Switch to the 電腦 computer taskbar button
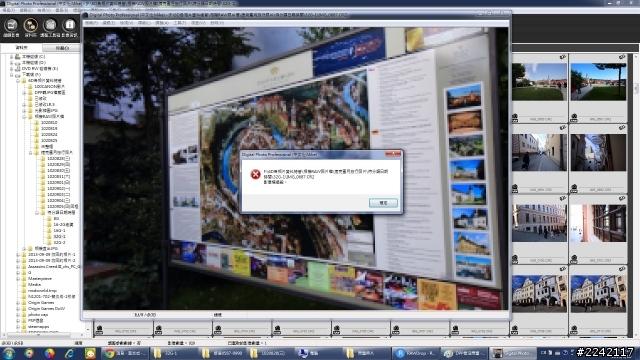 [318, 353]
